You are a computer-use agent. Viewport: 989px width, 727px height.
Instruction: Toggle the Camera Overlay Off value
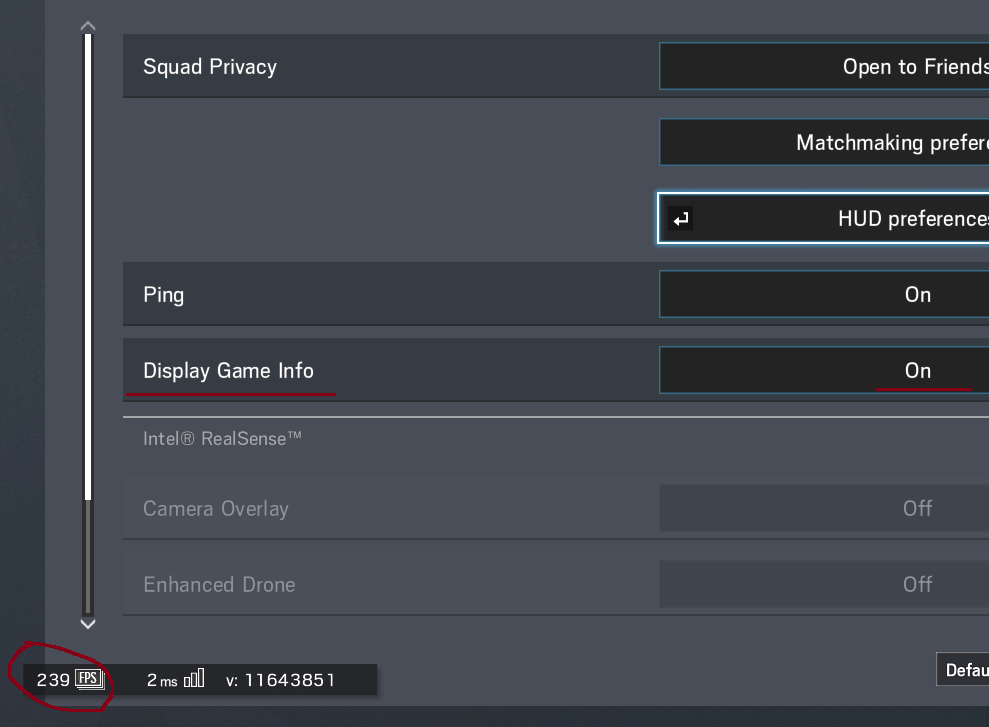(x=917, y=509)
